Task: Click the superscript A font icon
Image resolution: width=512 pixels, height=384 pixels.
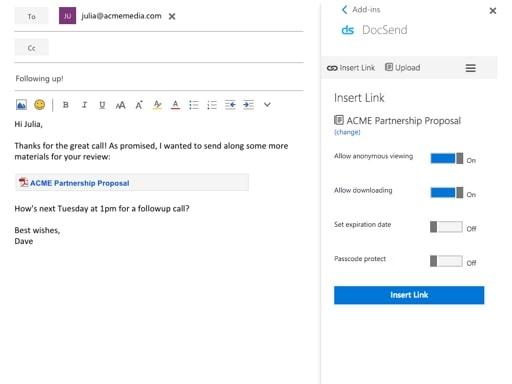Action: coord(139,105)
